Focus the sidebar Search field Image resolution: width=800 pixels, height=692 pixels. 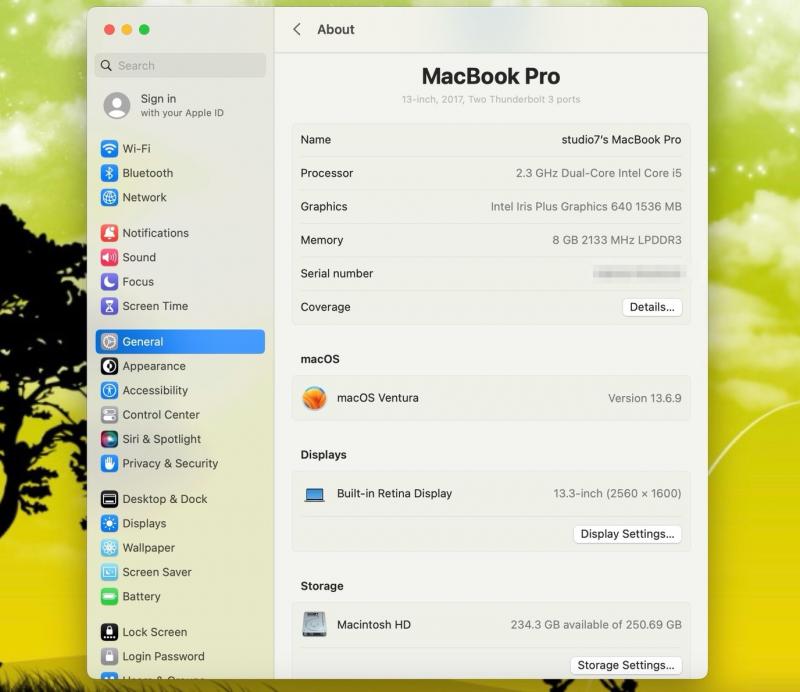[x=180, y=65]
